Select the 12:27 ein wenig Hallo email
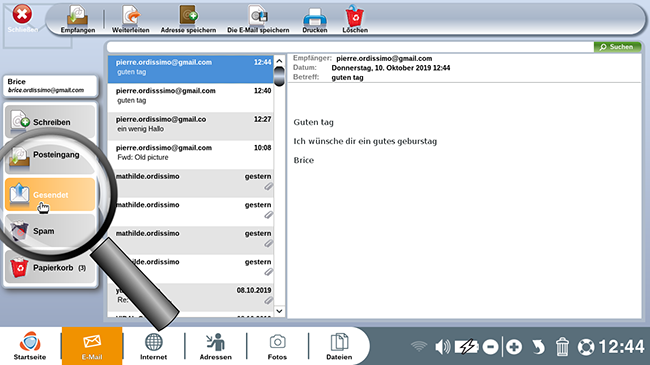Screen dimensions: 650x365 tap(190, 126)
